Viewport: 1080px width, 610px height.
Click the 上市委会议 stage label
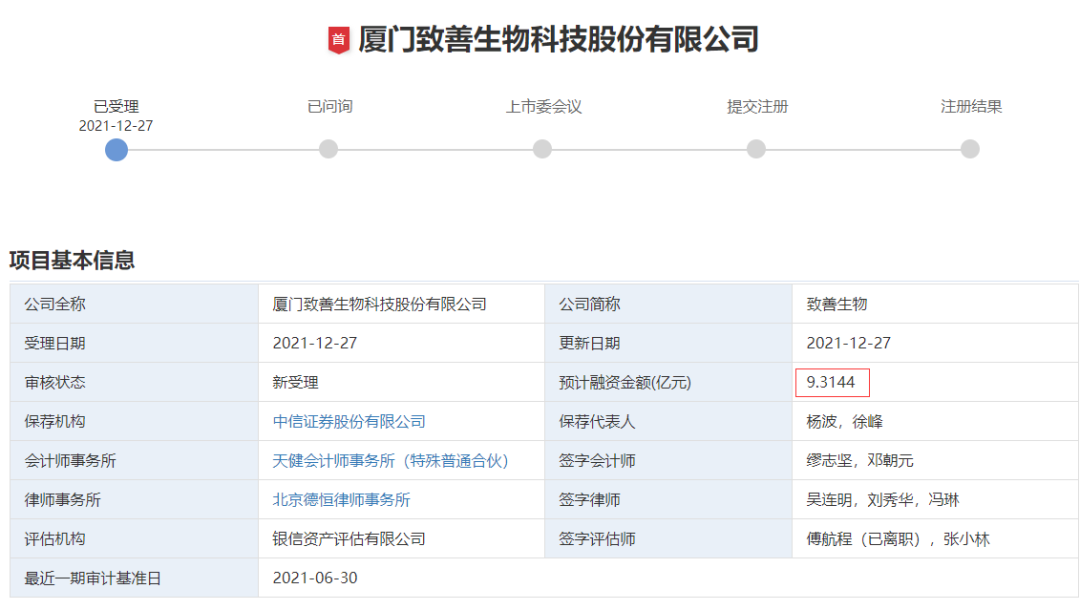coord(544,107)
